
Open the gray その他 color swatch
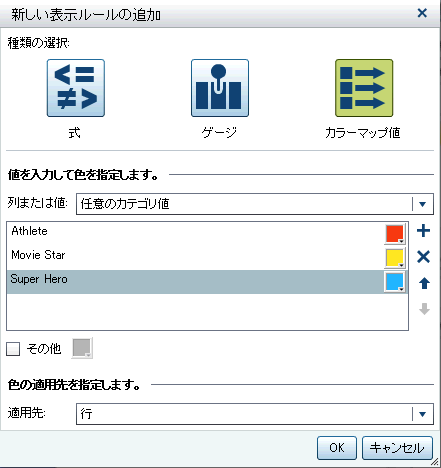tap(82, 348)
